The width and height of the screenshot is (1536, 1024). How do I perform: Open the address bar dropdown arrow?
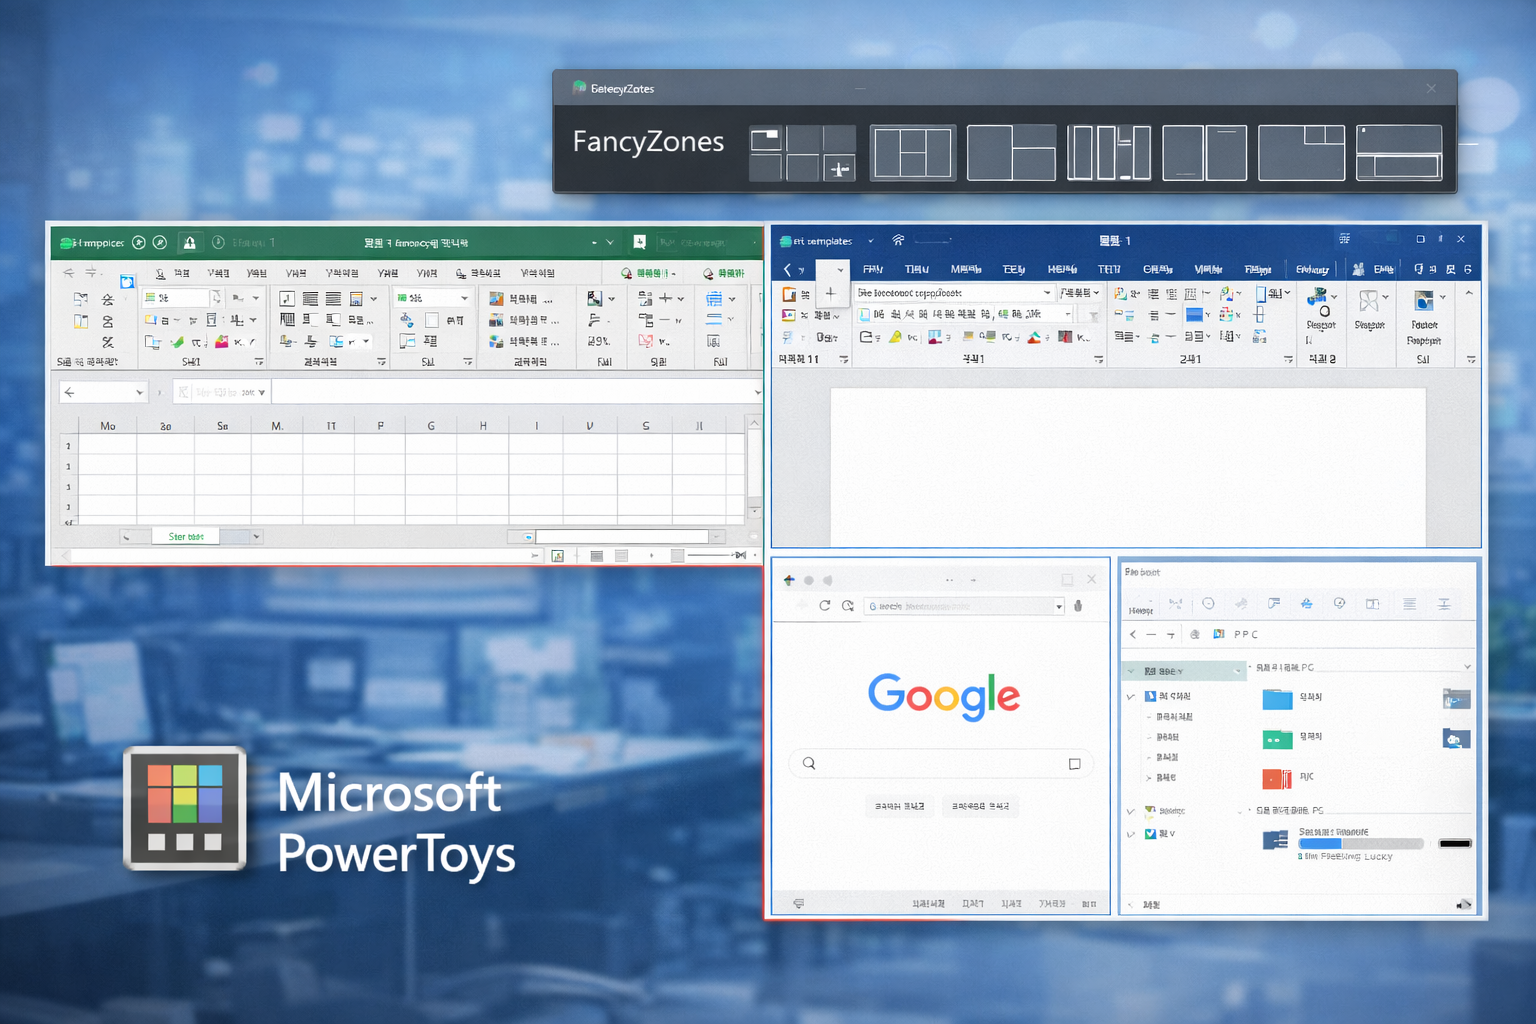(x=1058, y=606)
